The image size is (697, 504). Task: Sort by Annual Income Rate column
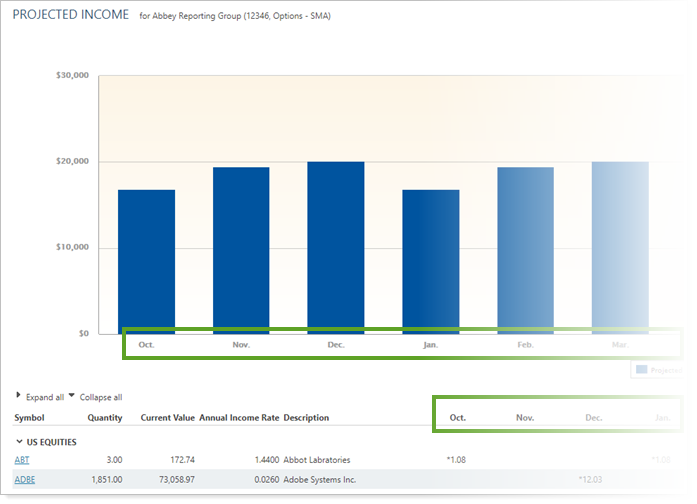click(238, 418)
